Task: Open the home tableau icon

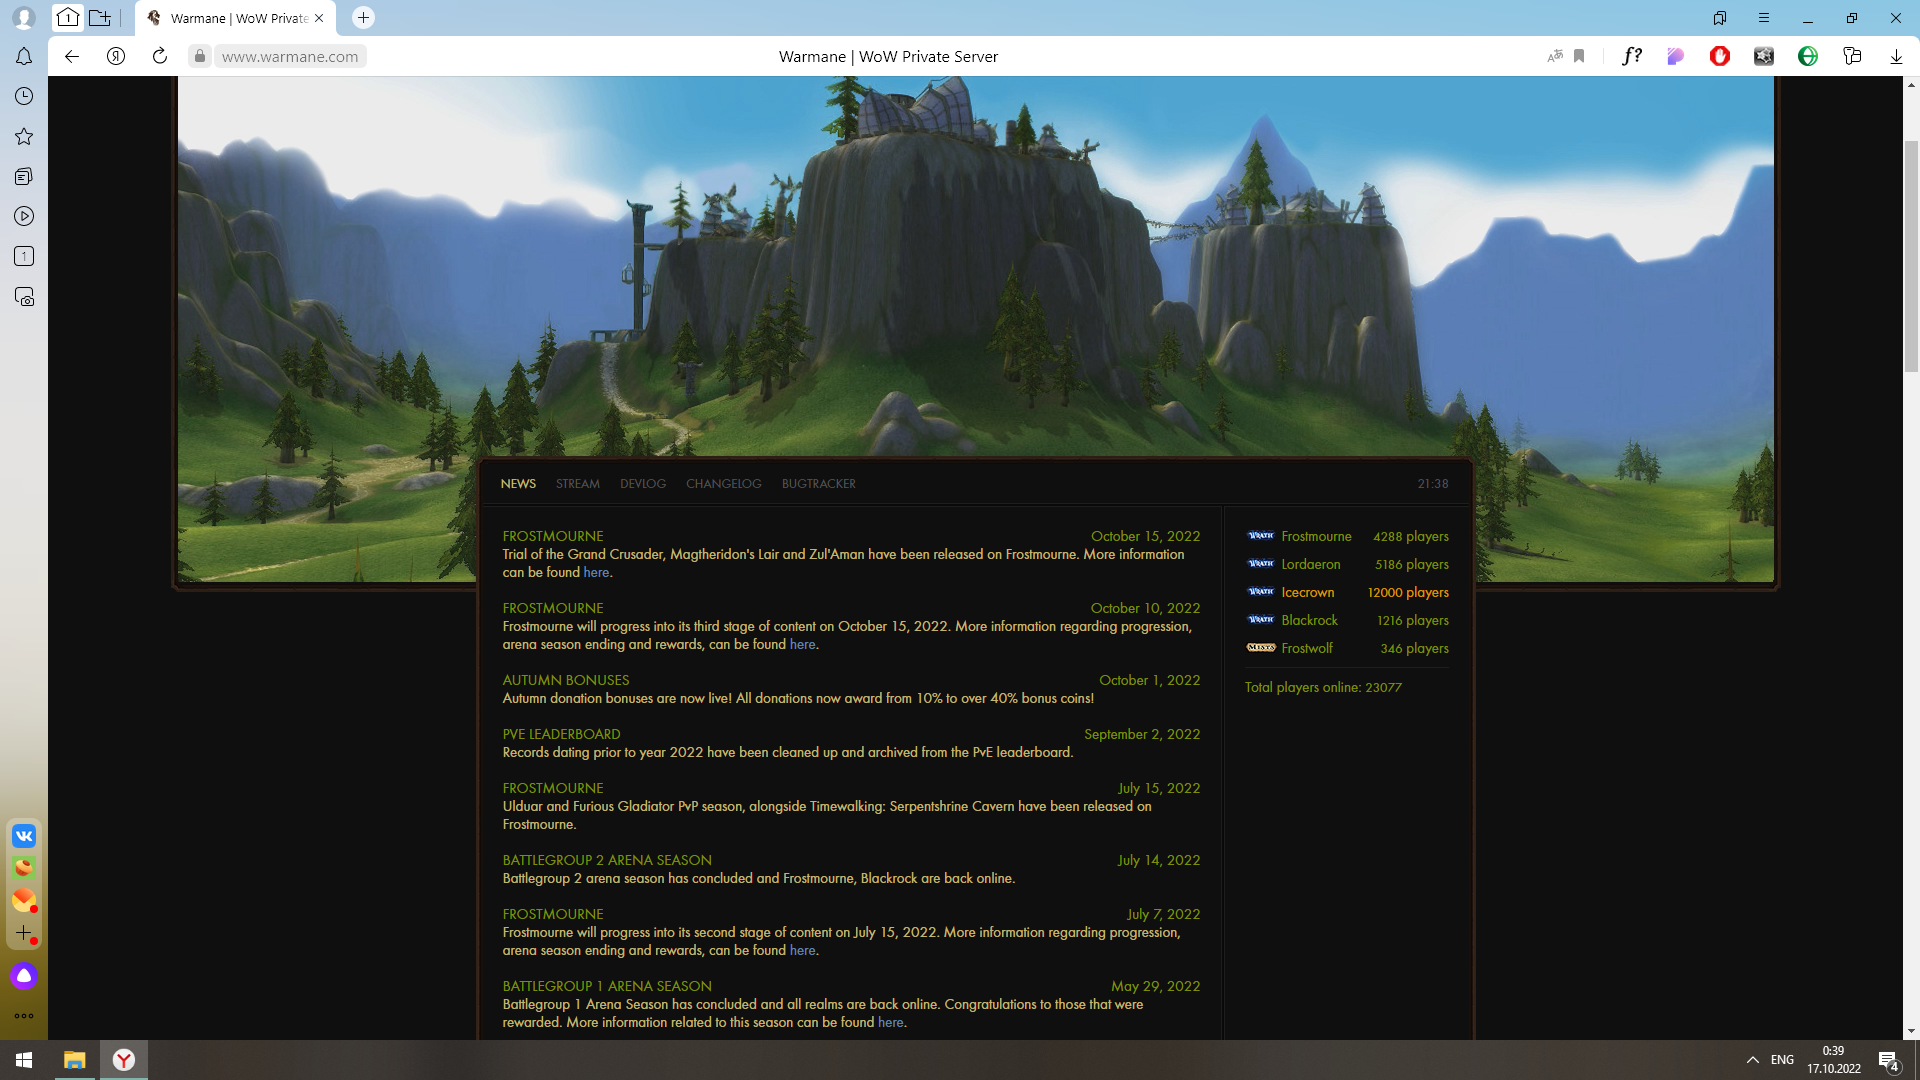Action: click(68, 17)
